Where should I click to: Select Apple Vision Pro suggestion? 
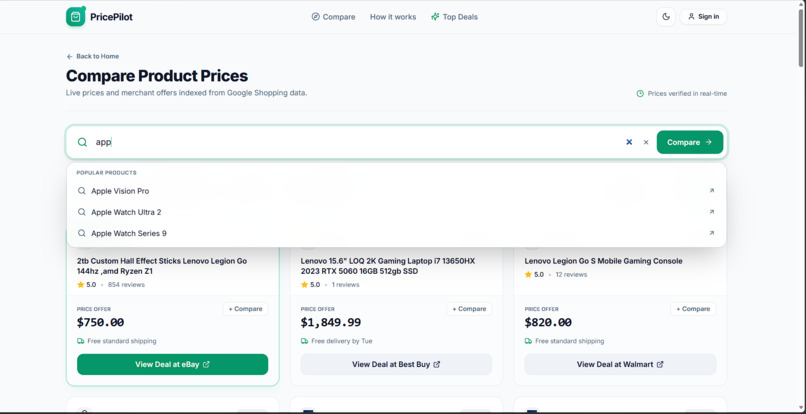tap(396, 191)
